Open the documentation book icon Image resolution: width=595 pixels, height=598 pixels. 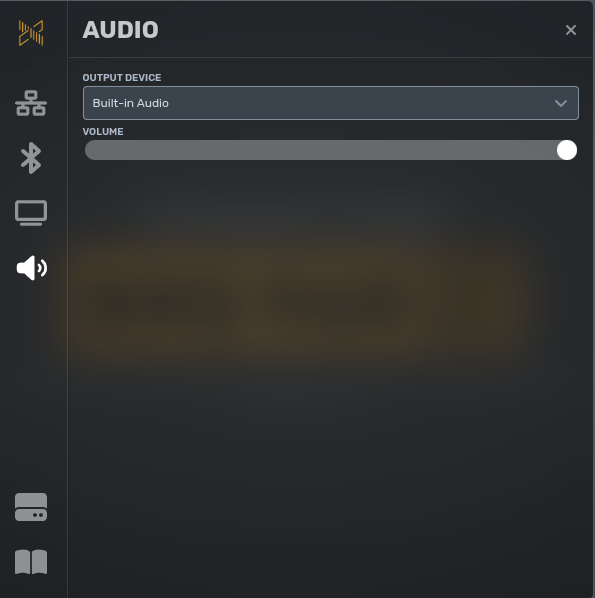pos(31,562)
